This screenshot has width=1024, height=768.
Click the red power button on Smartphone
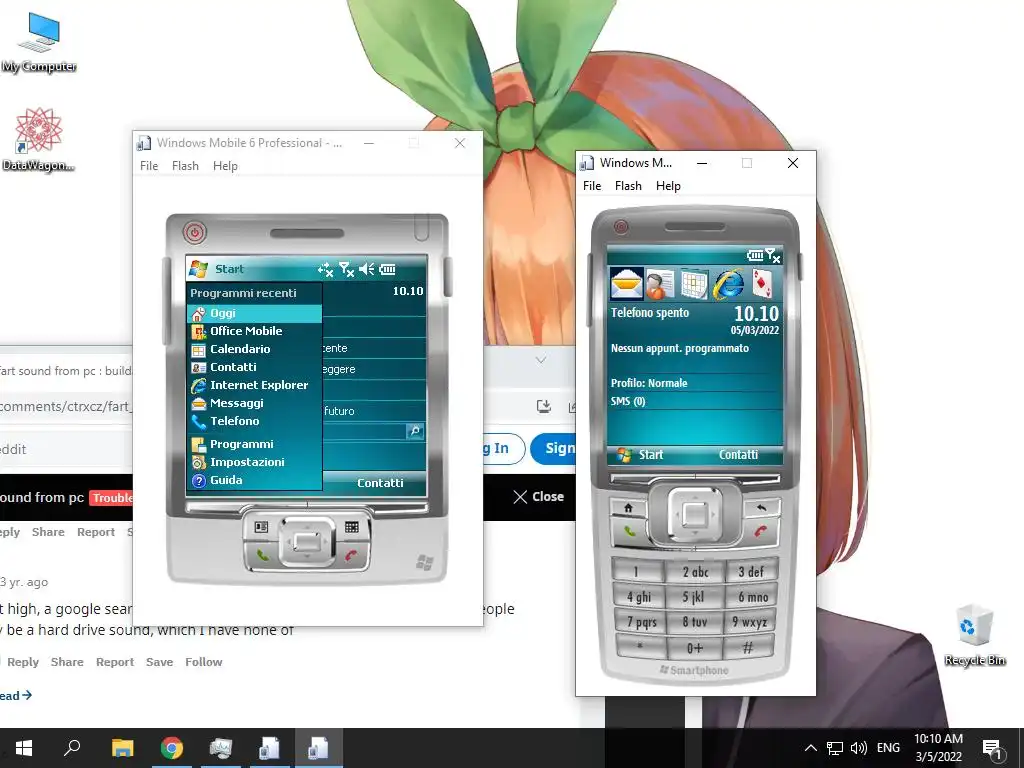(621, 227)
